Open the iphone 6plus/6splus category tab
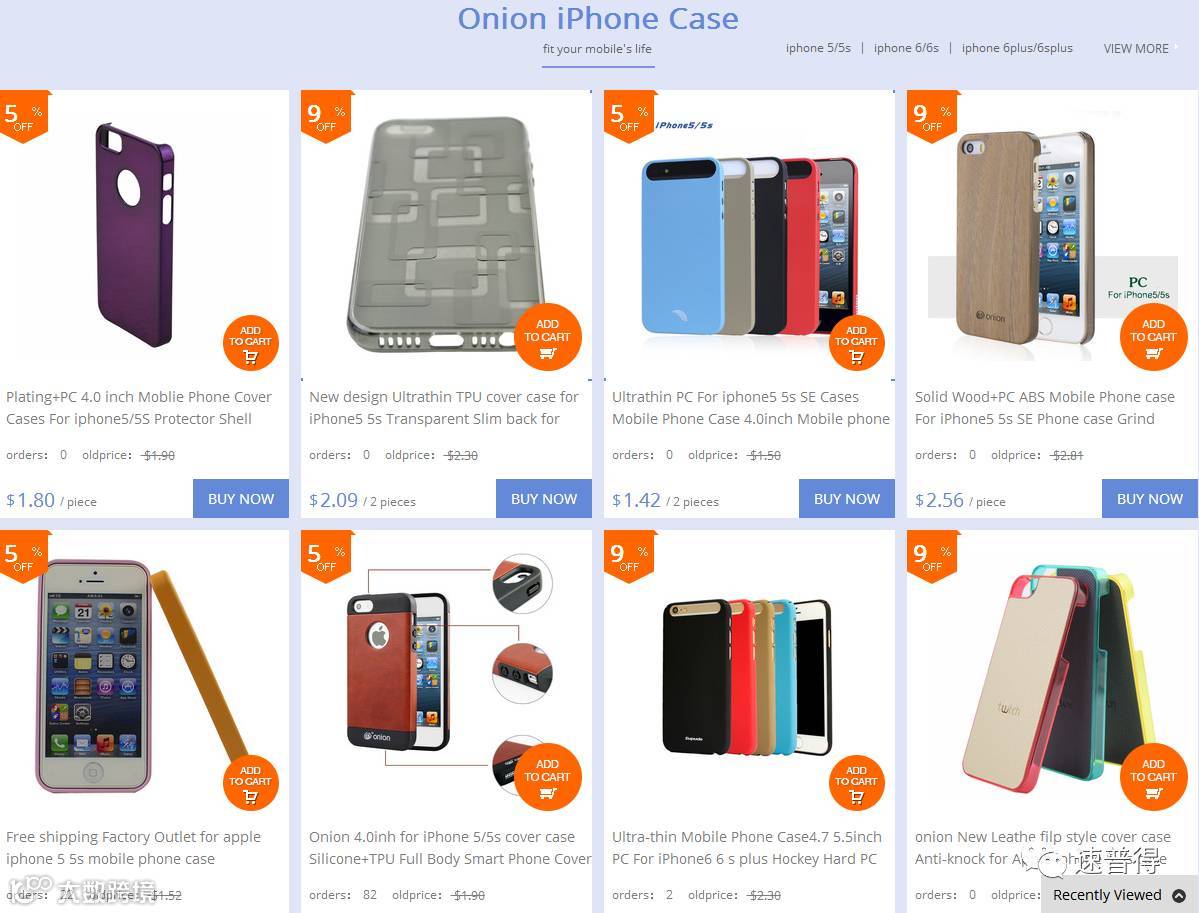The height and width of the screenshot is (913, 1199). pyautogui.click(x=1017, y=48)
